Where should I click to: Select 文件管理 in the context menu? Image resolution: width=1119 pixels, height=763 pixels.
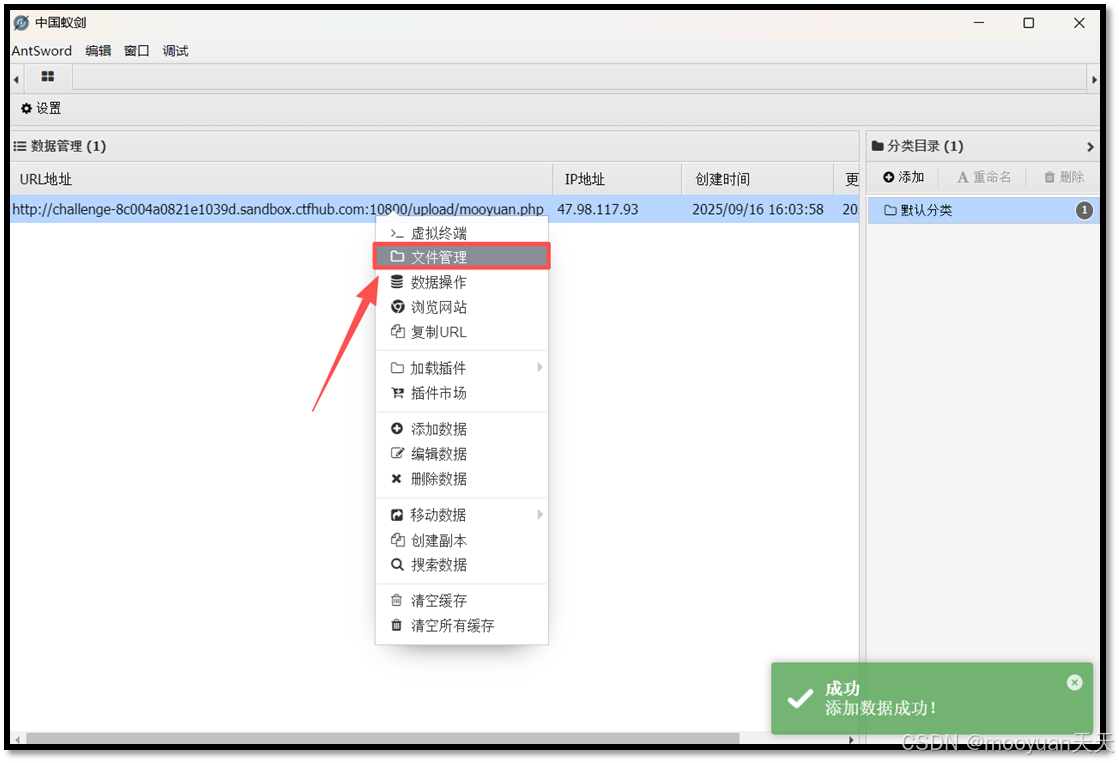[462, 257]
